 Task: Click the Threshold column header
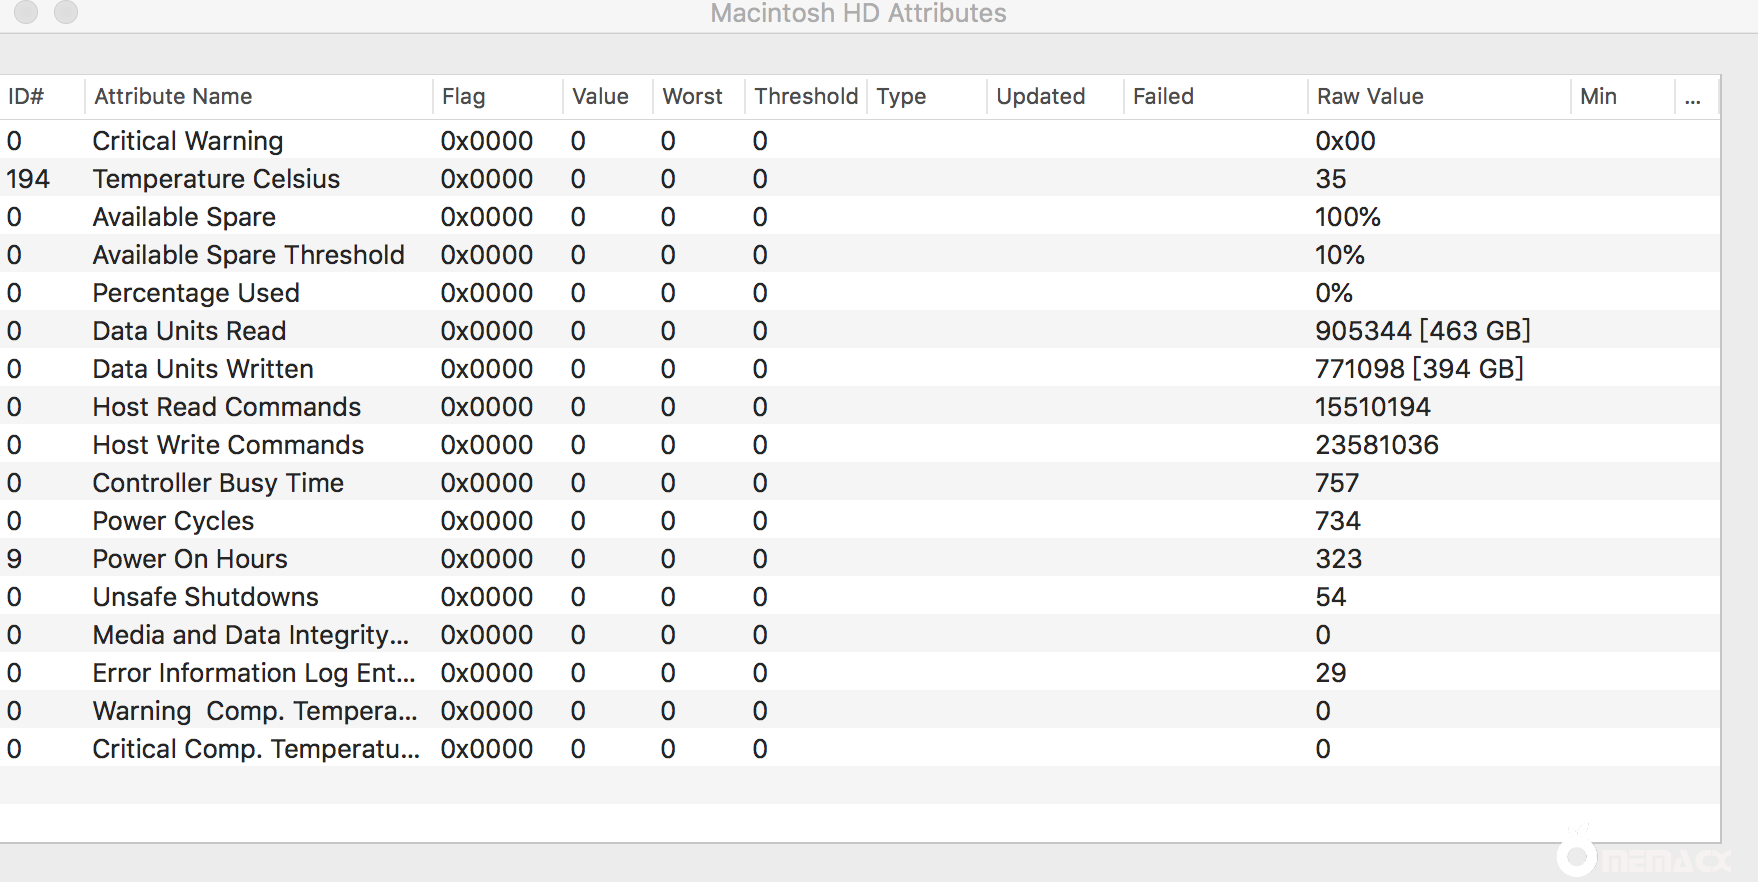tap(806, 97)
